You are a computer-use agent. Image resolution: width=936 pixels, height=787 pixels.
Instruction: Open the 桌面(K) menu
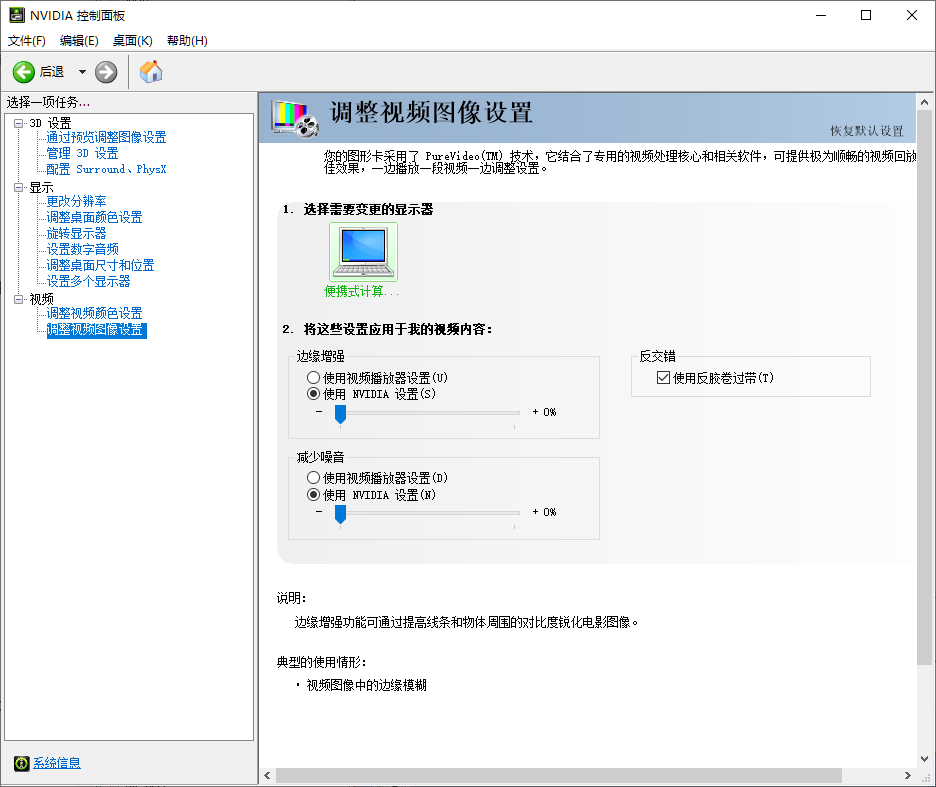click(133, 41)
